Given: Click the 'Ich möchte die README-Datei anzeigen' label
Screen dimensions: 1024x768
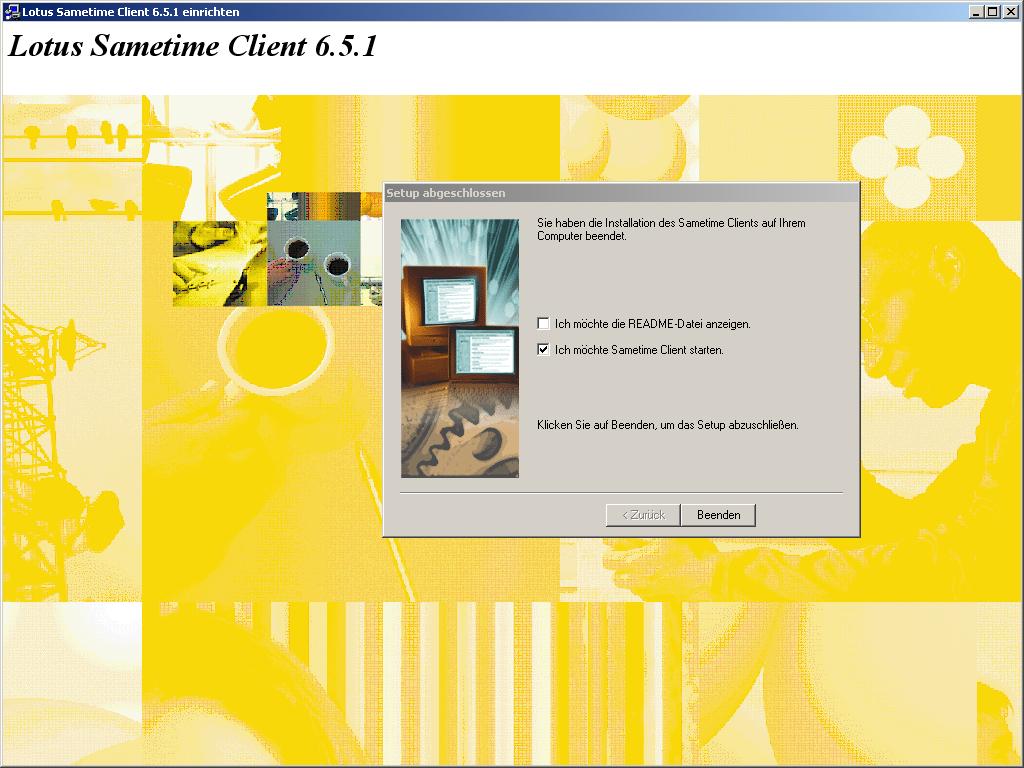Looking at the screenshot, I should click(652, 324).
